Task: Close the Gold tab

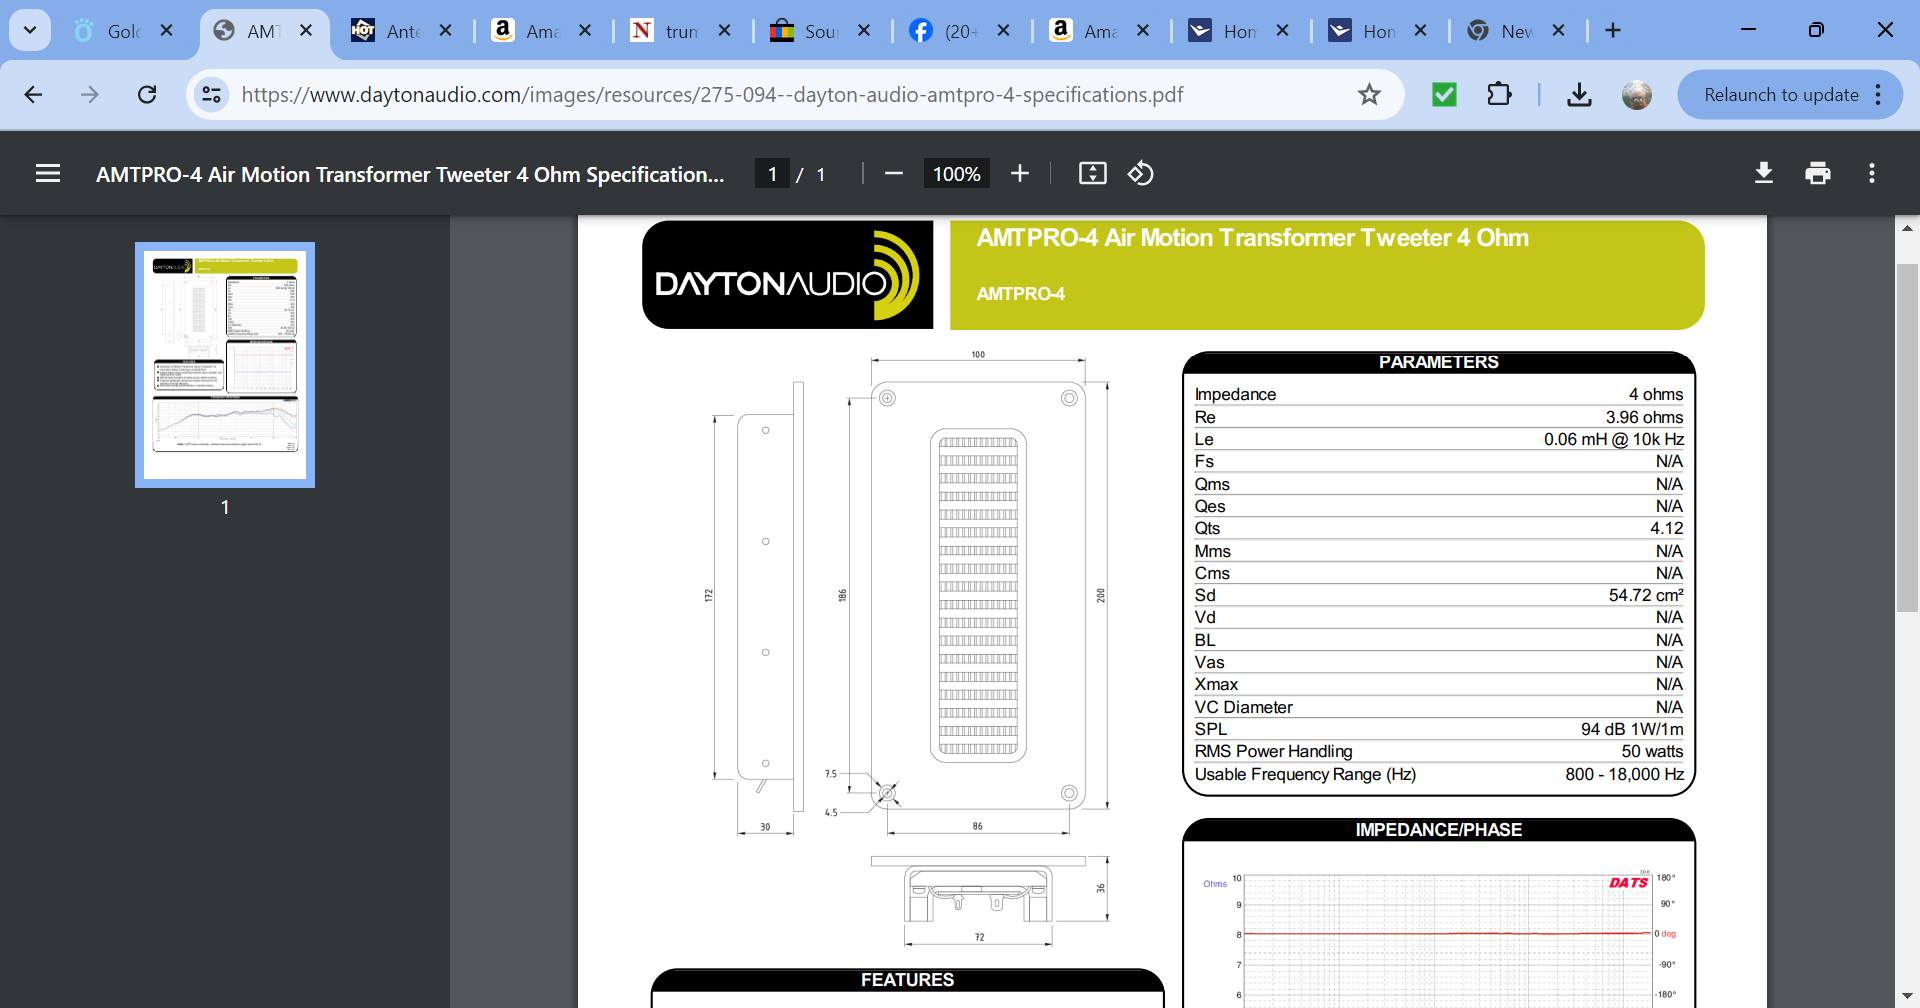Action: (x=167, y=31)
